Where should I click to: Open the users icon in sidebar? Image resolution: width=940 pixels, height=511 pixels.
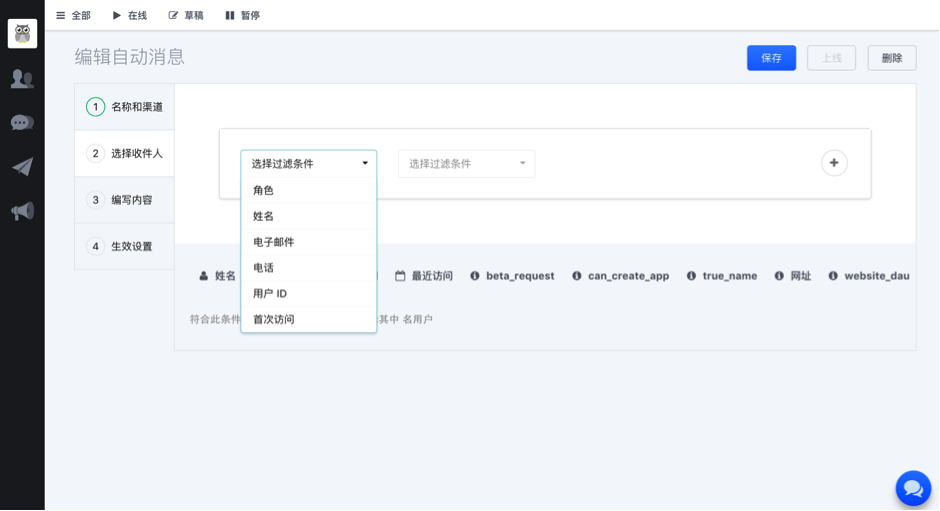tap(22, 78)
